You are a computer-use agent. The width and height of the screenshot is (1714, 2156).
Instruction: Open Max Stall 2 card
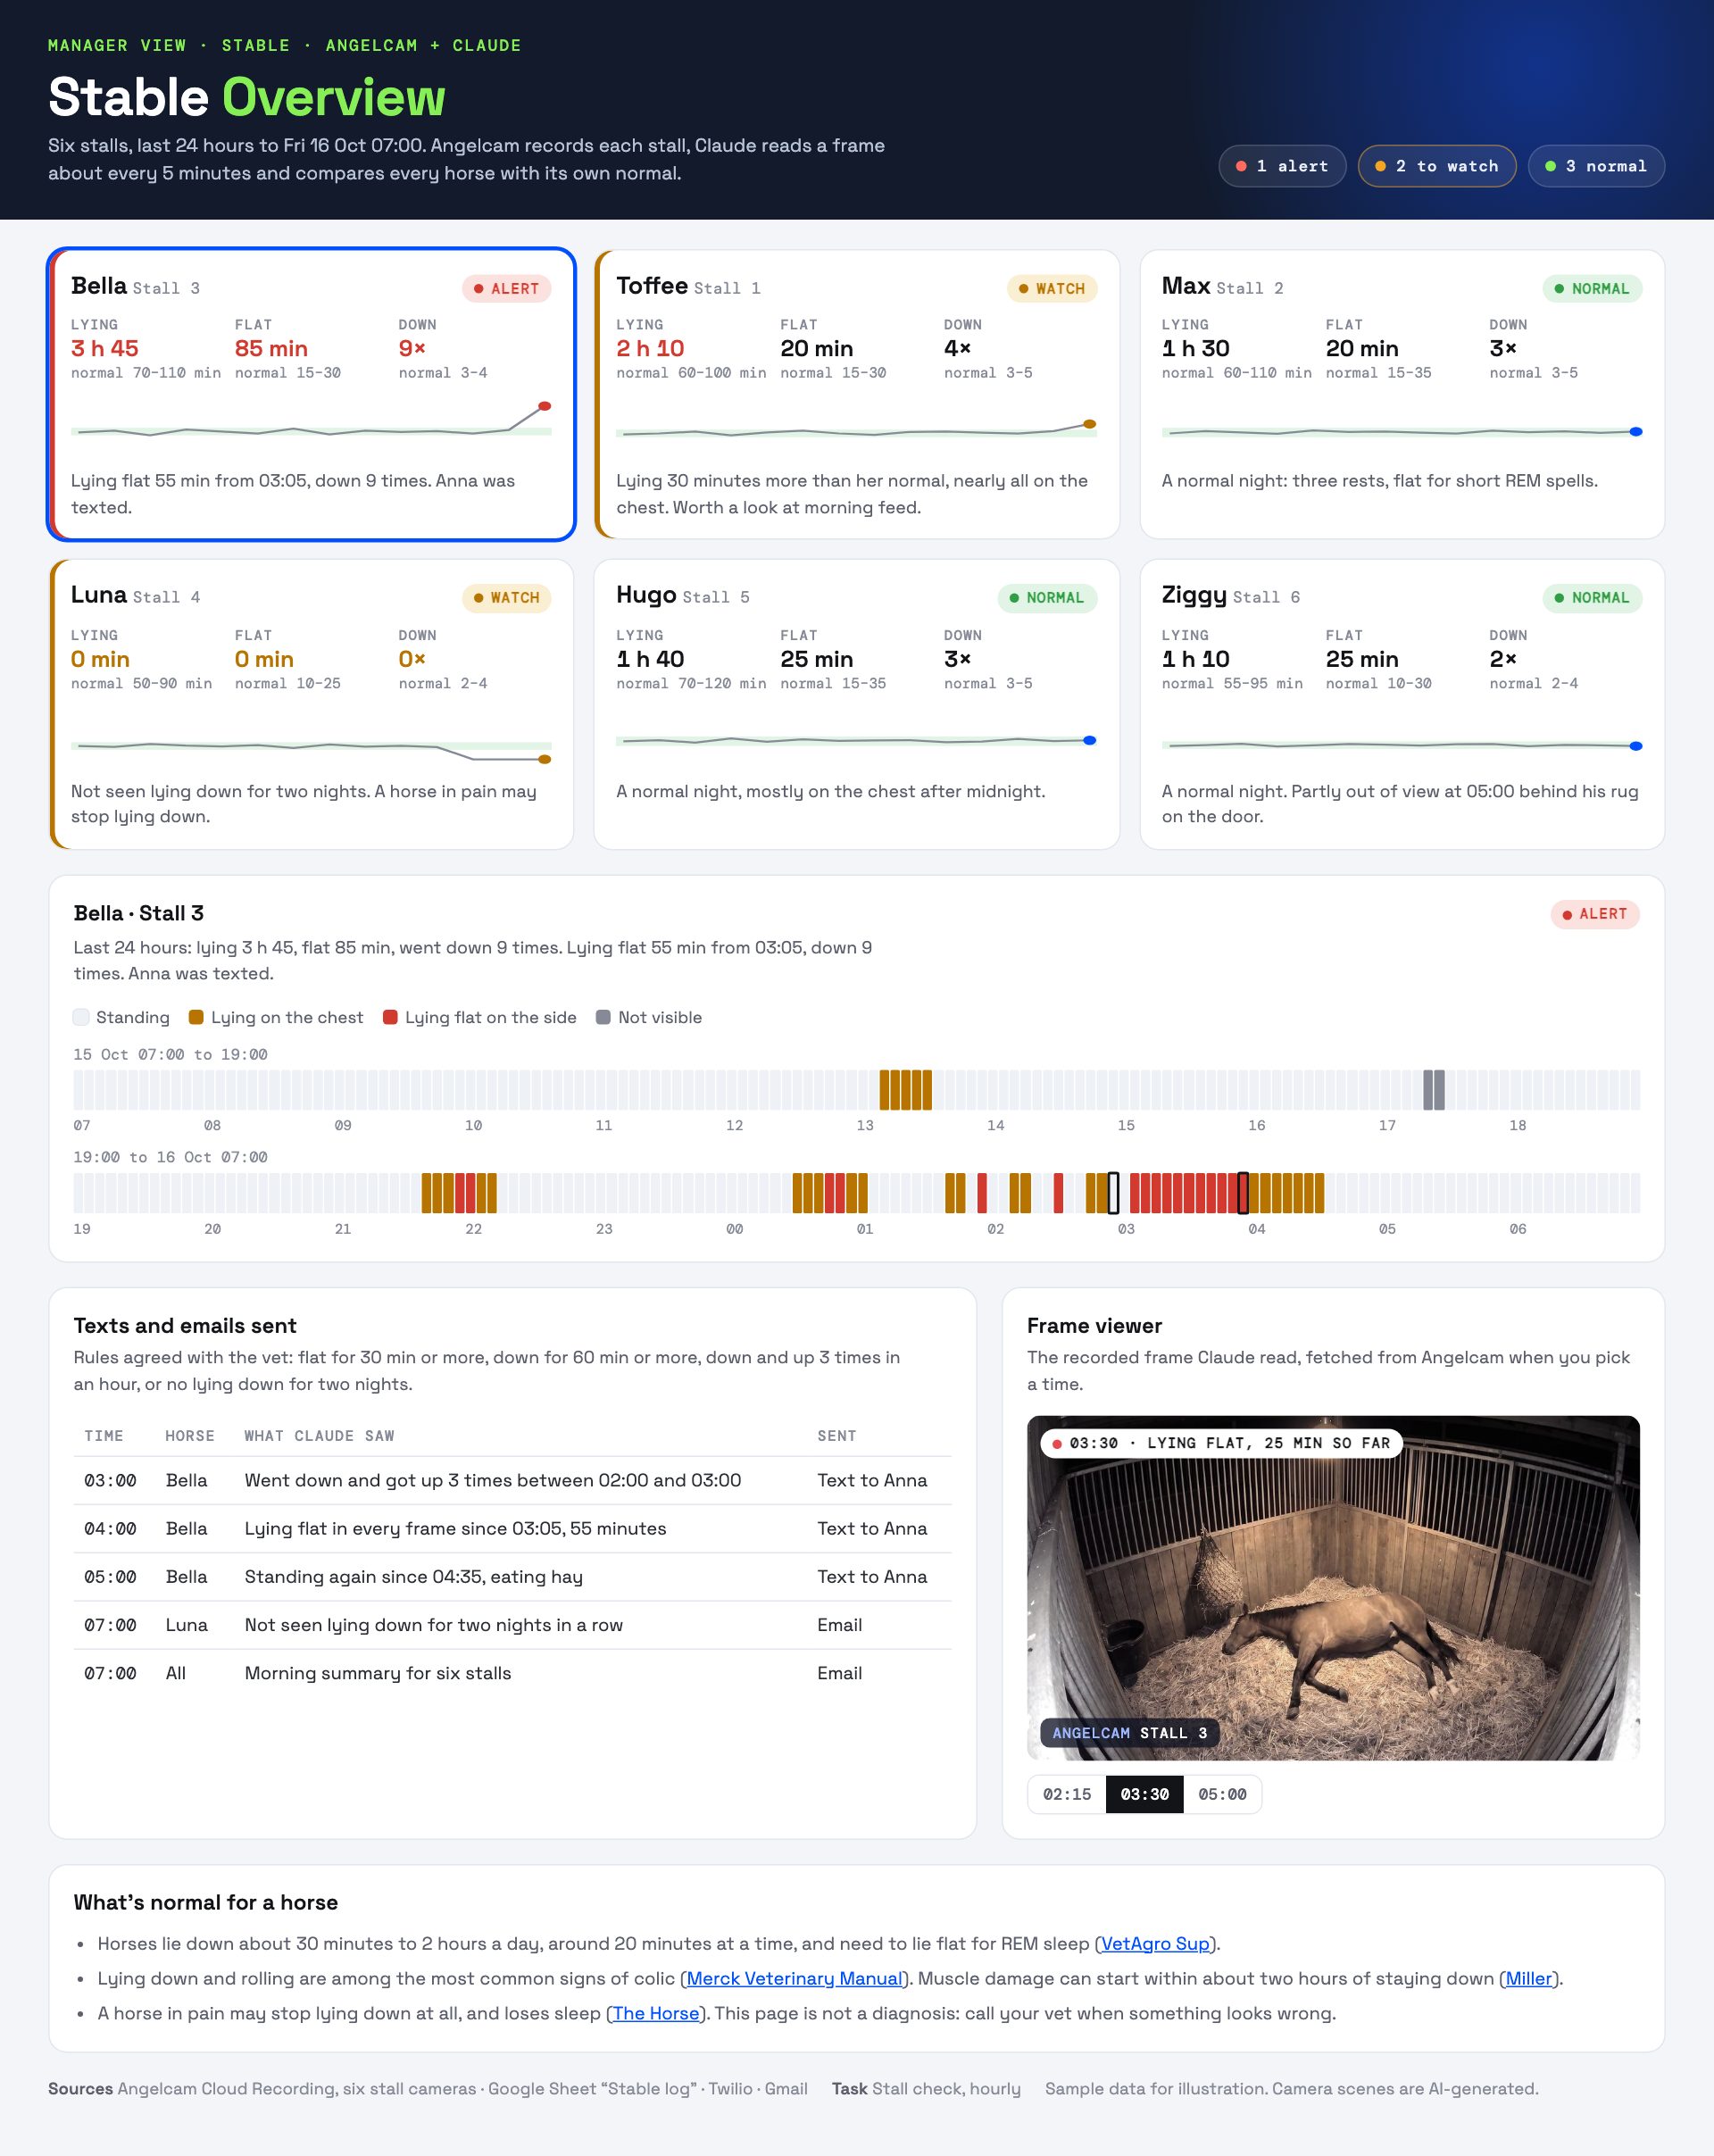pyautogui.click(x=1402, y=394)
